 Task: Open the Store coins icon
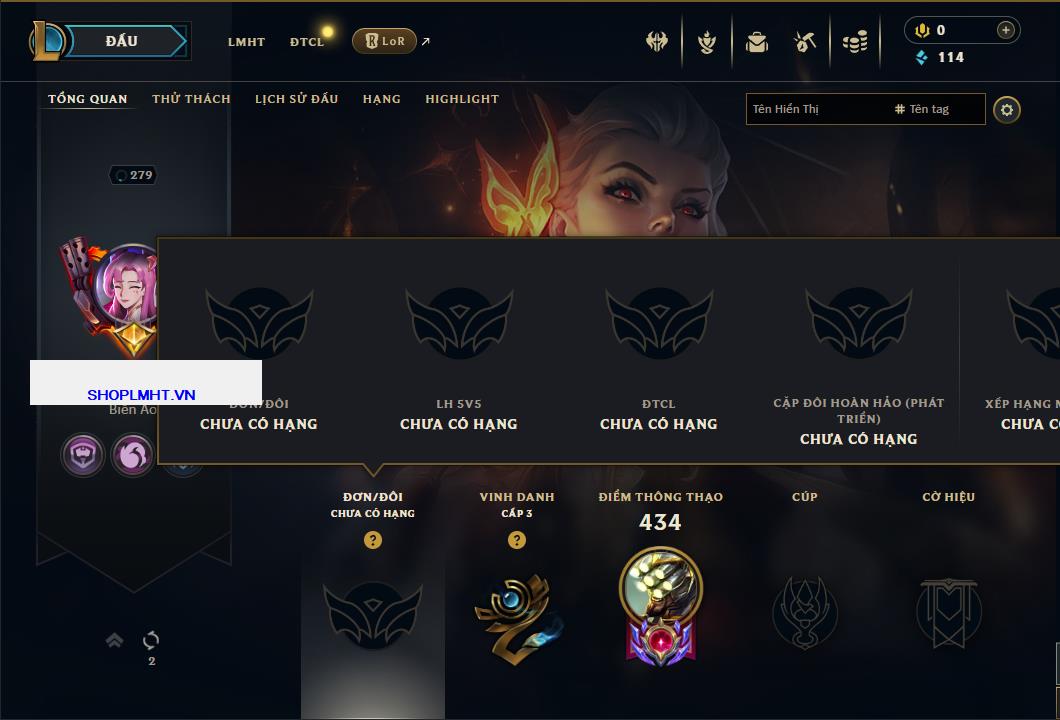[855, 43]
